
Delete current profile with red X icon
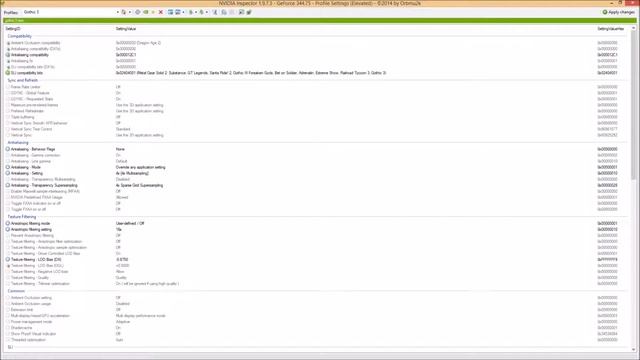(161, 12)
